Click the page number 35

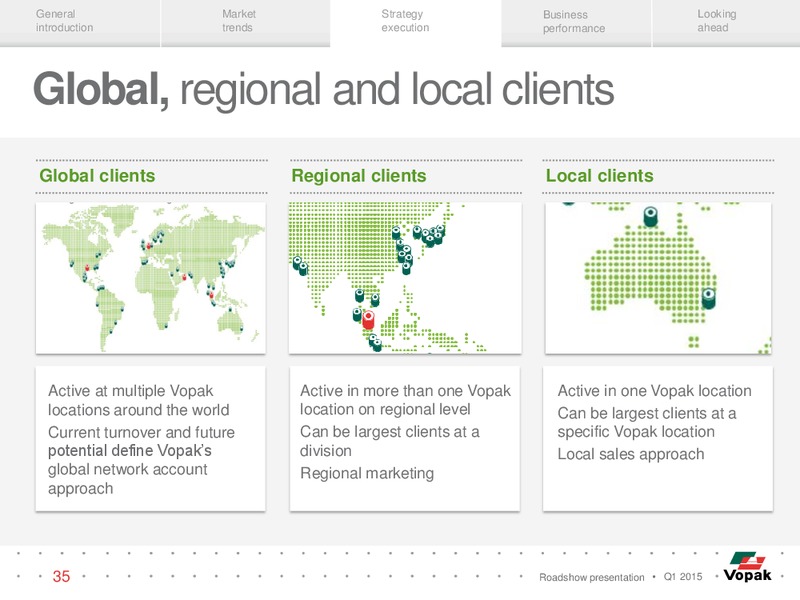[61, 576]
